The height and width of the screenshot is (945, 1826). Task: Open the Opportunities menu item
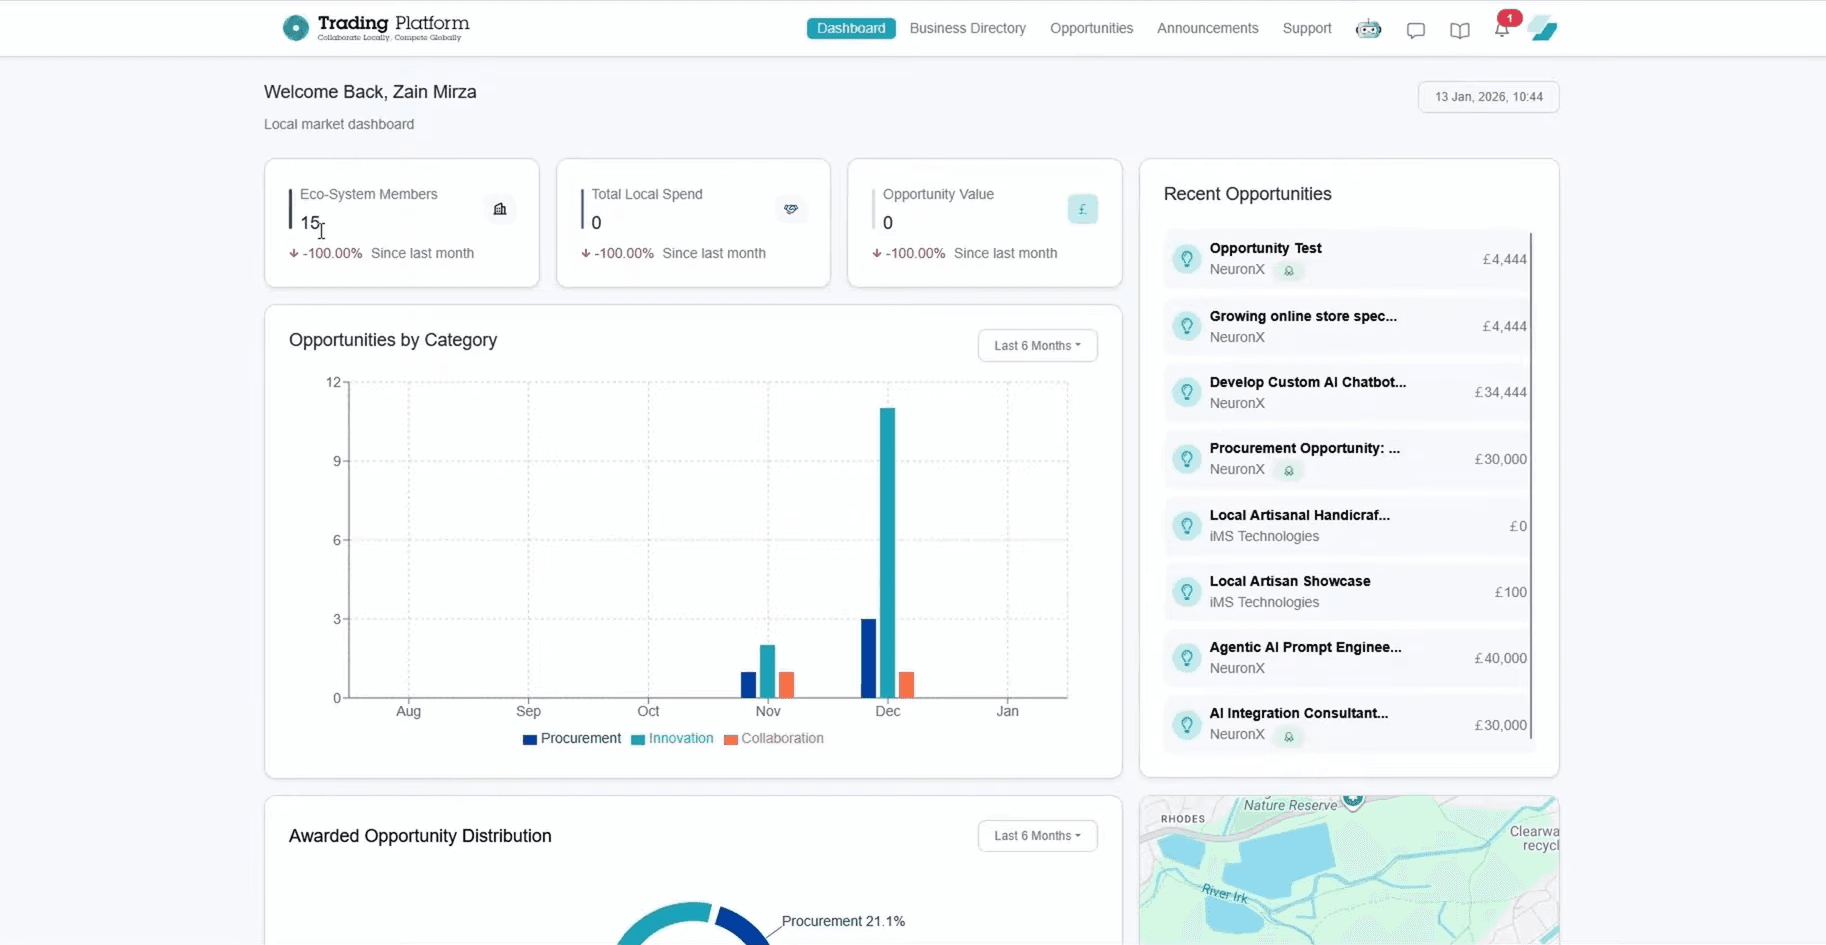coord(1091,28)
